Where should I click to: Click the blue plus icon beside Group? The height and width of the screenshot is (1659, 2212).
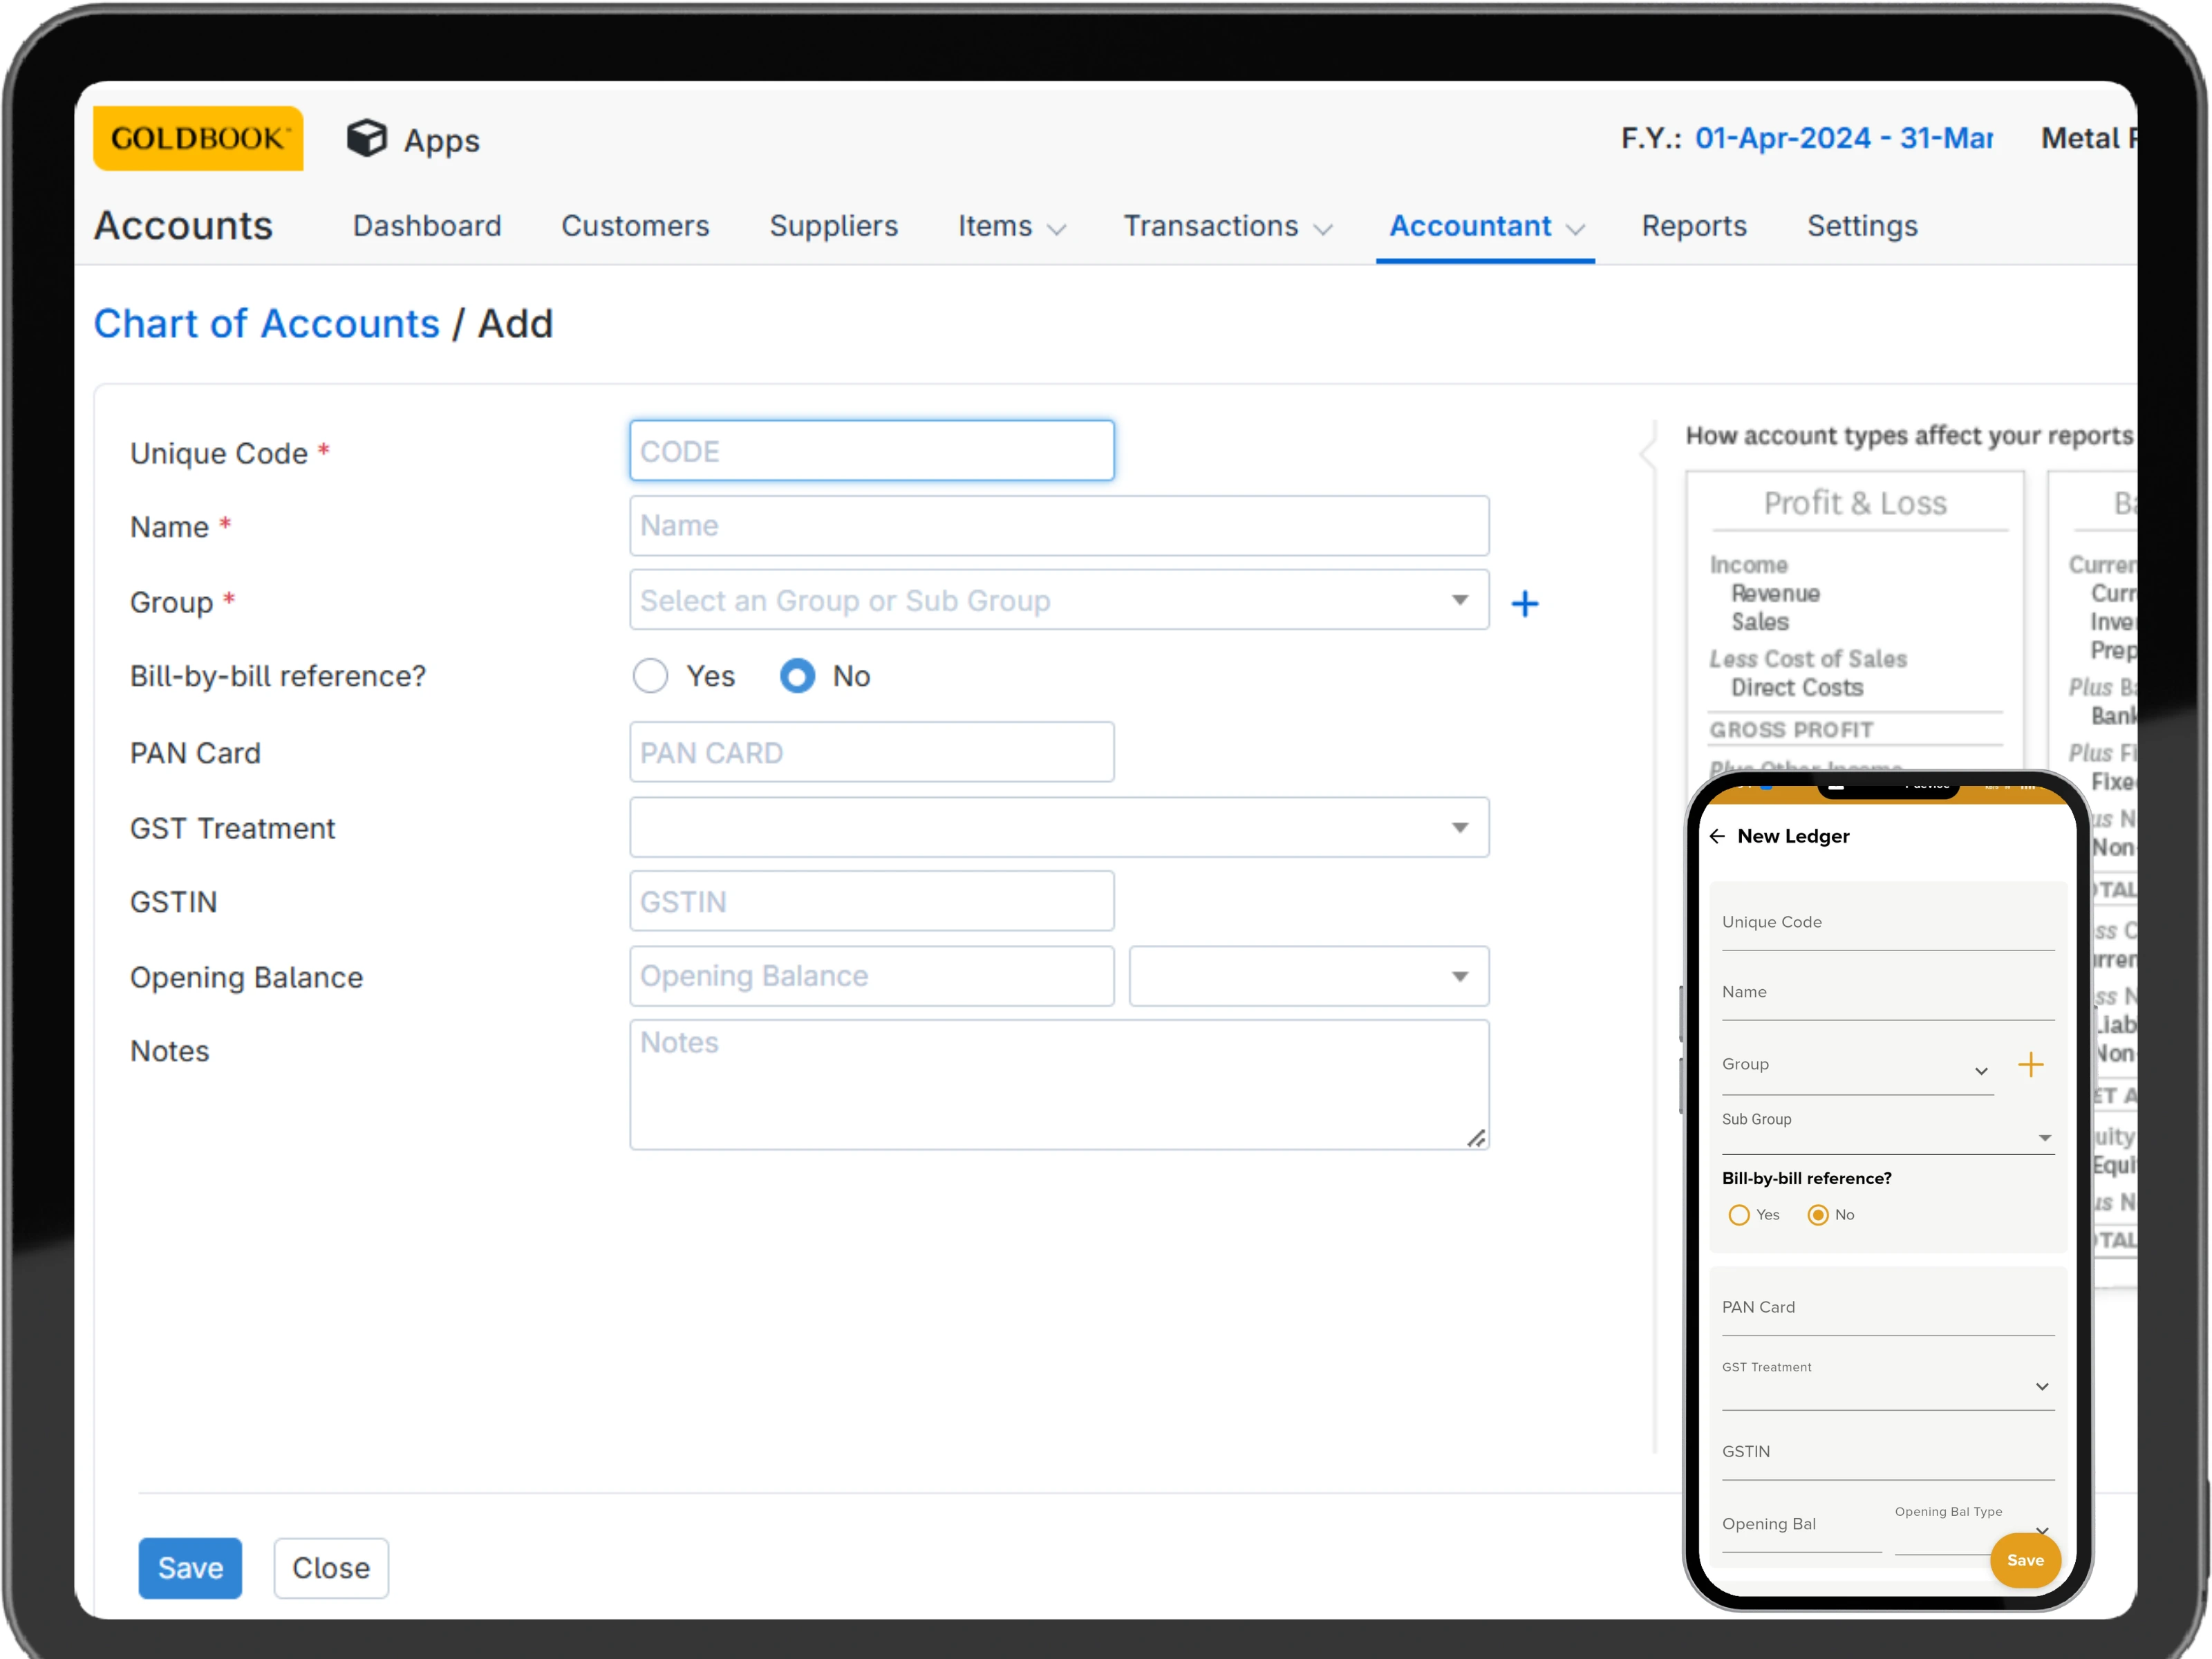coord(1524,603)
